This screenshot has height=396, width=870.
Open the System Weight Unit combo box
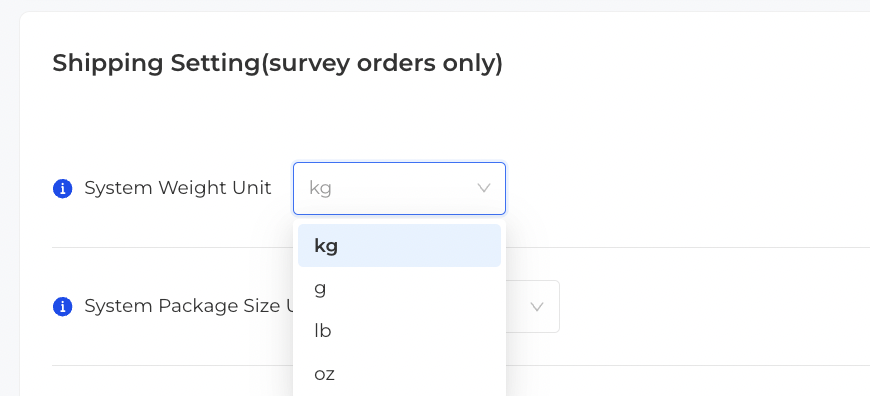click(x=399, y=188)
